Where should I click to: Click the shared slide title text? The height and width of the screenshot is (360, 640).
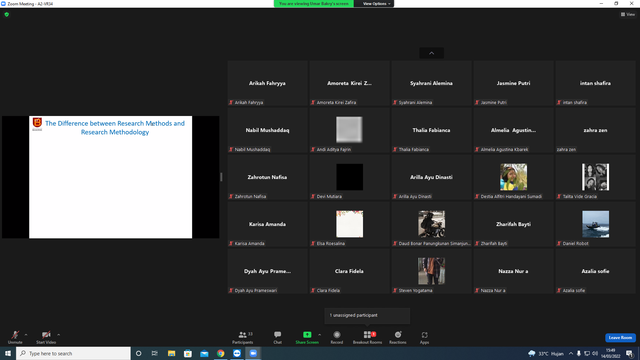(115, 127)
